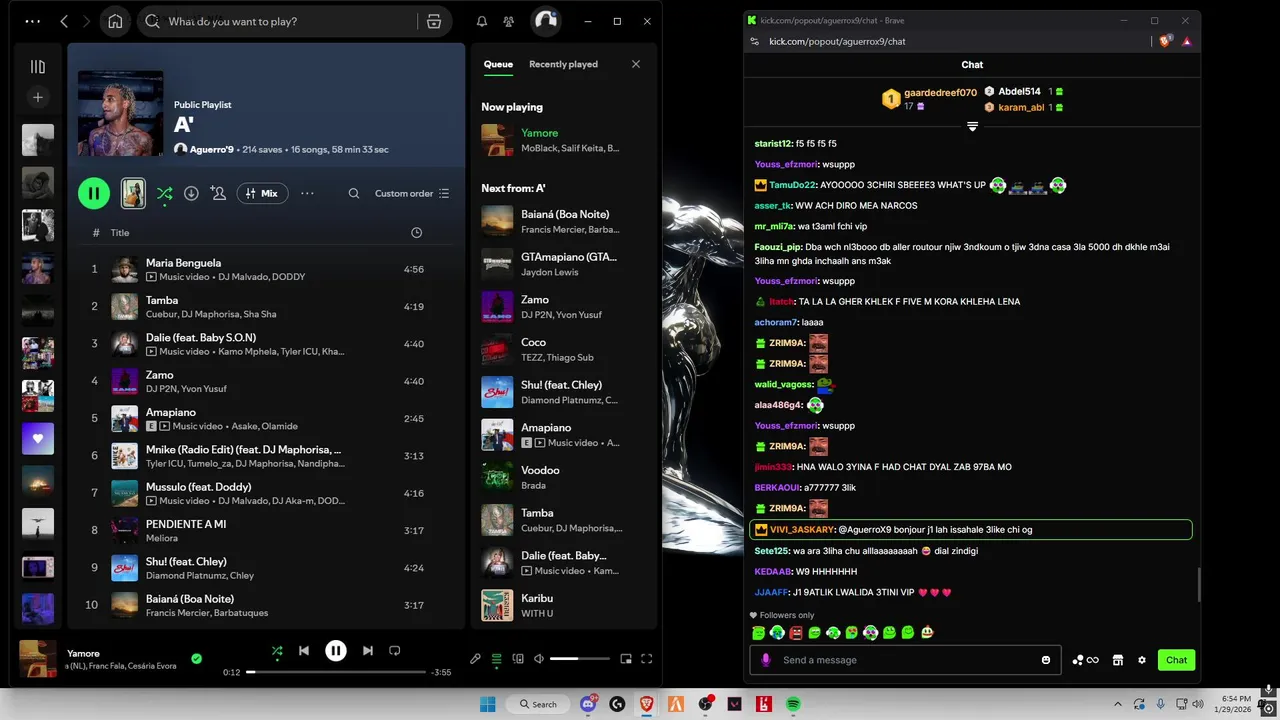View site information icon in Kick address bar
Viewport: 1280px width, 720px height.
coord(755,41)
